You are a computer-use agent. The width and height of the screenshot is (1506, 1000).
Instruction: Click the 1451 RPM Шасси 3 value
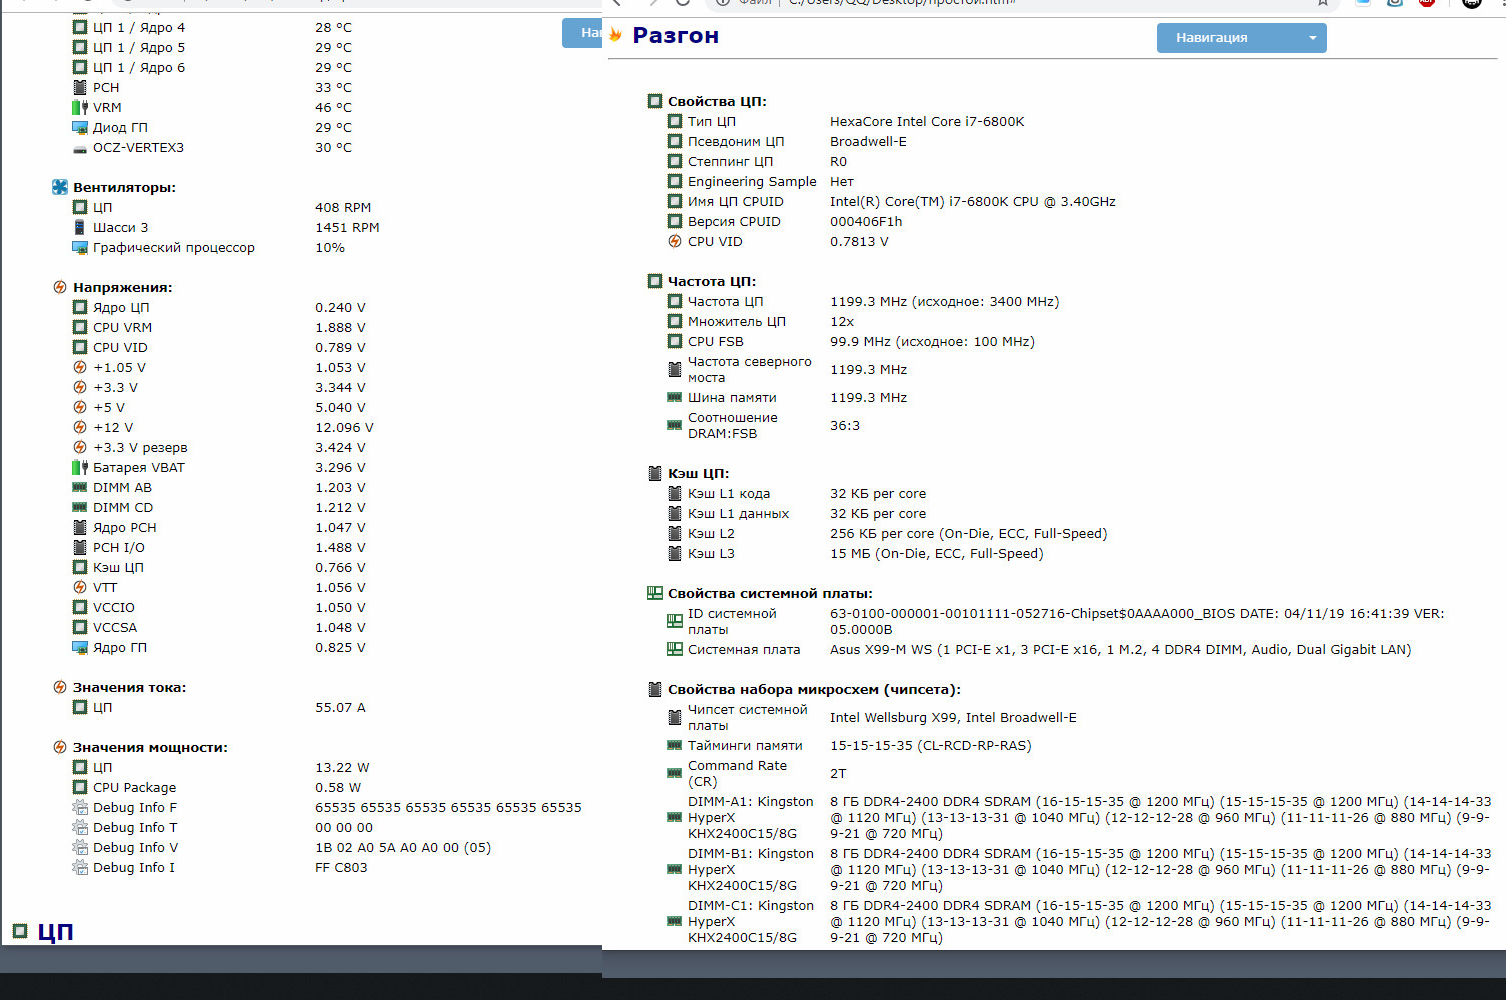pyautogui.click(x=347, y=227)
